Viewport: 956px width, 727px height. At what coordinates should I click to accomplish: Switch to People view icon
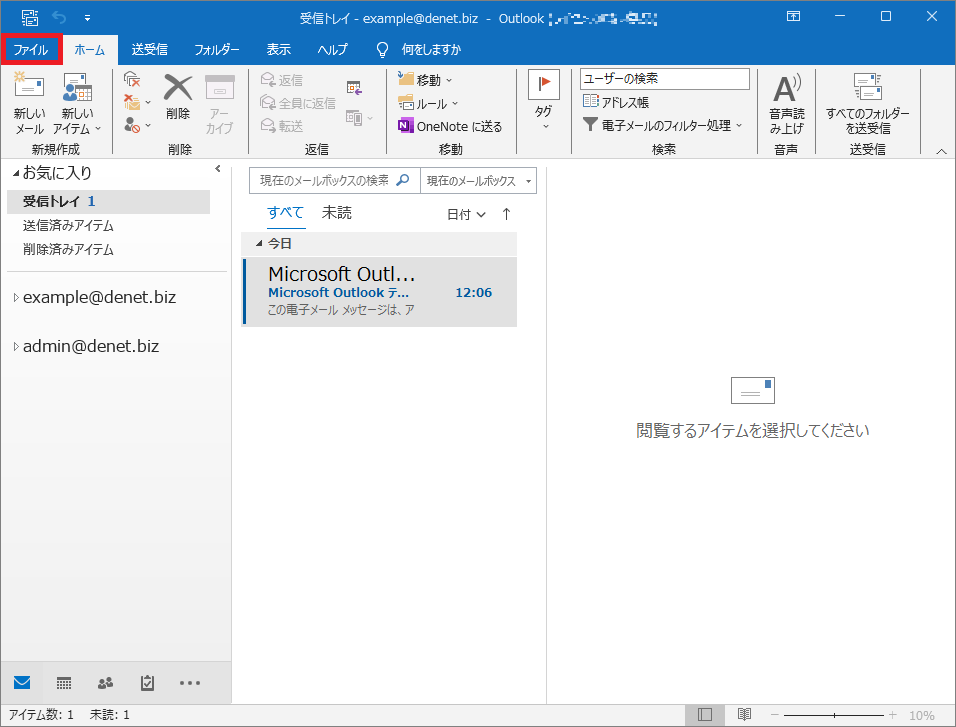105,683
